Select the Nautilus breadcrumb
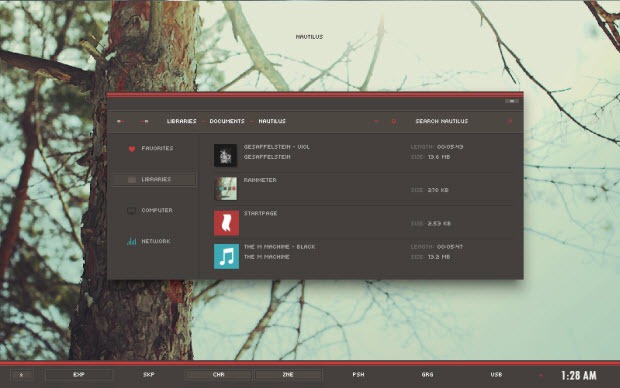Image resolution: width=620 pixels, height=388 pixels. (x=272, y=121)
